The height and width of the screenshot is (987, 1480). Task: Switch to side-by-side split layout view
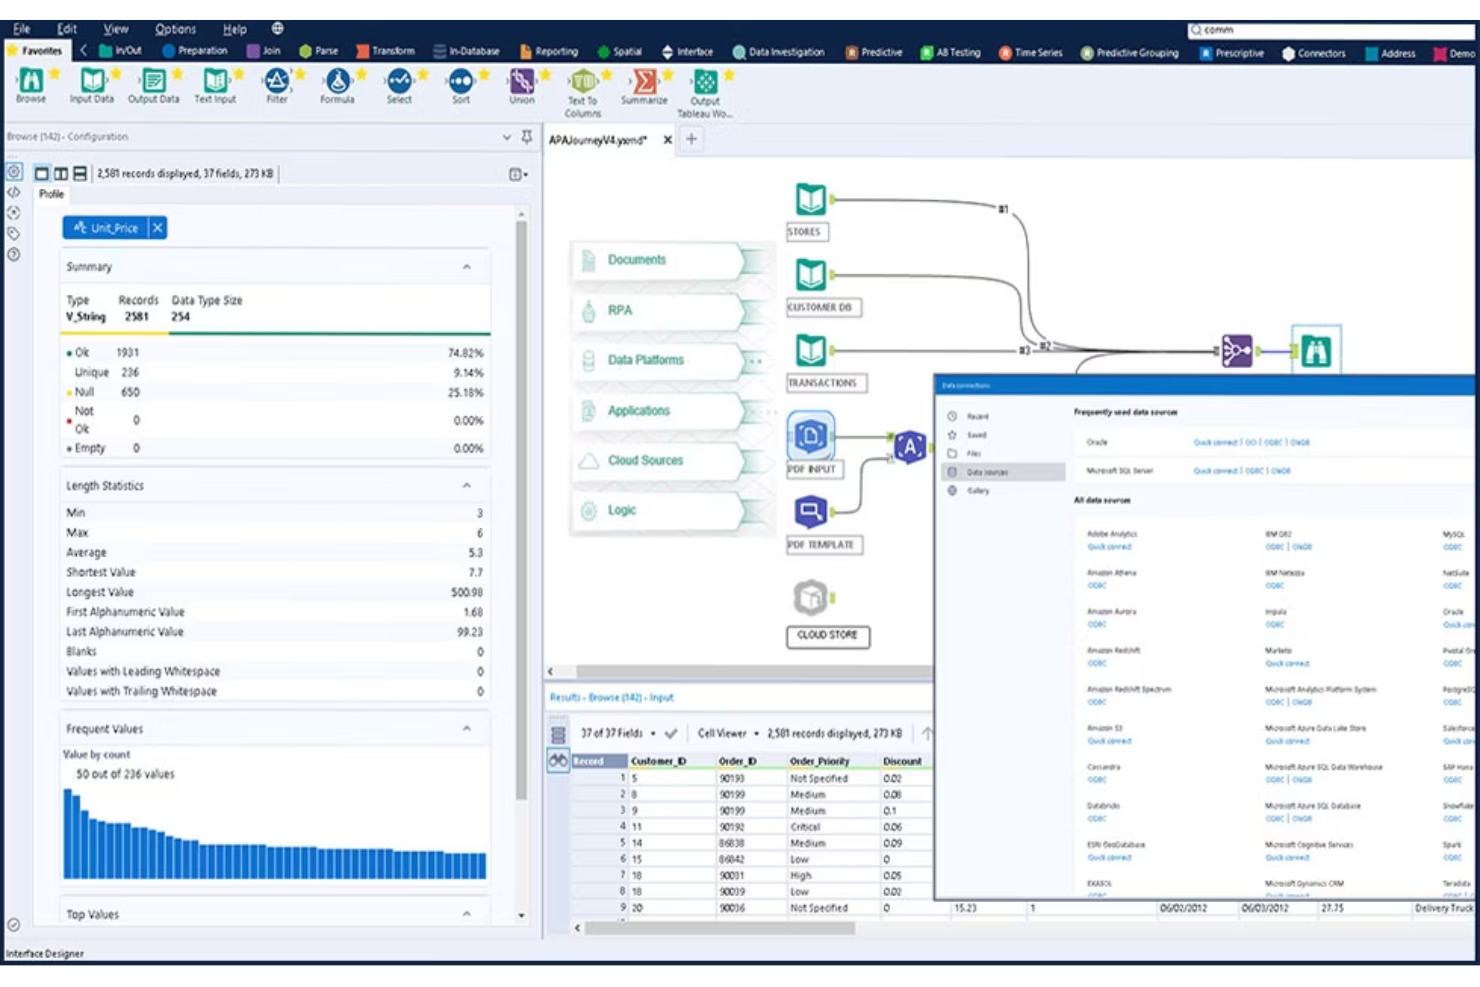pyautogui.click(x=61, y=174)
